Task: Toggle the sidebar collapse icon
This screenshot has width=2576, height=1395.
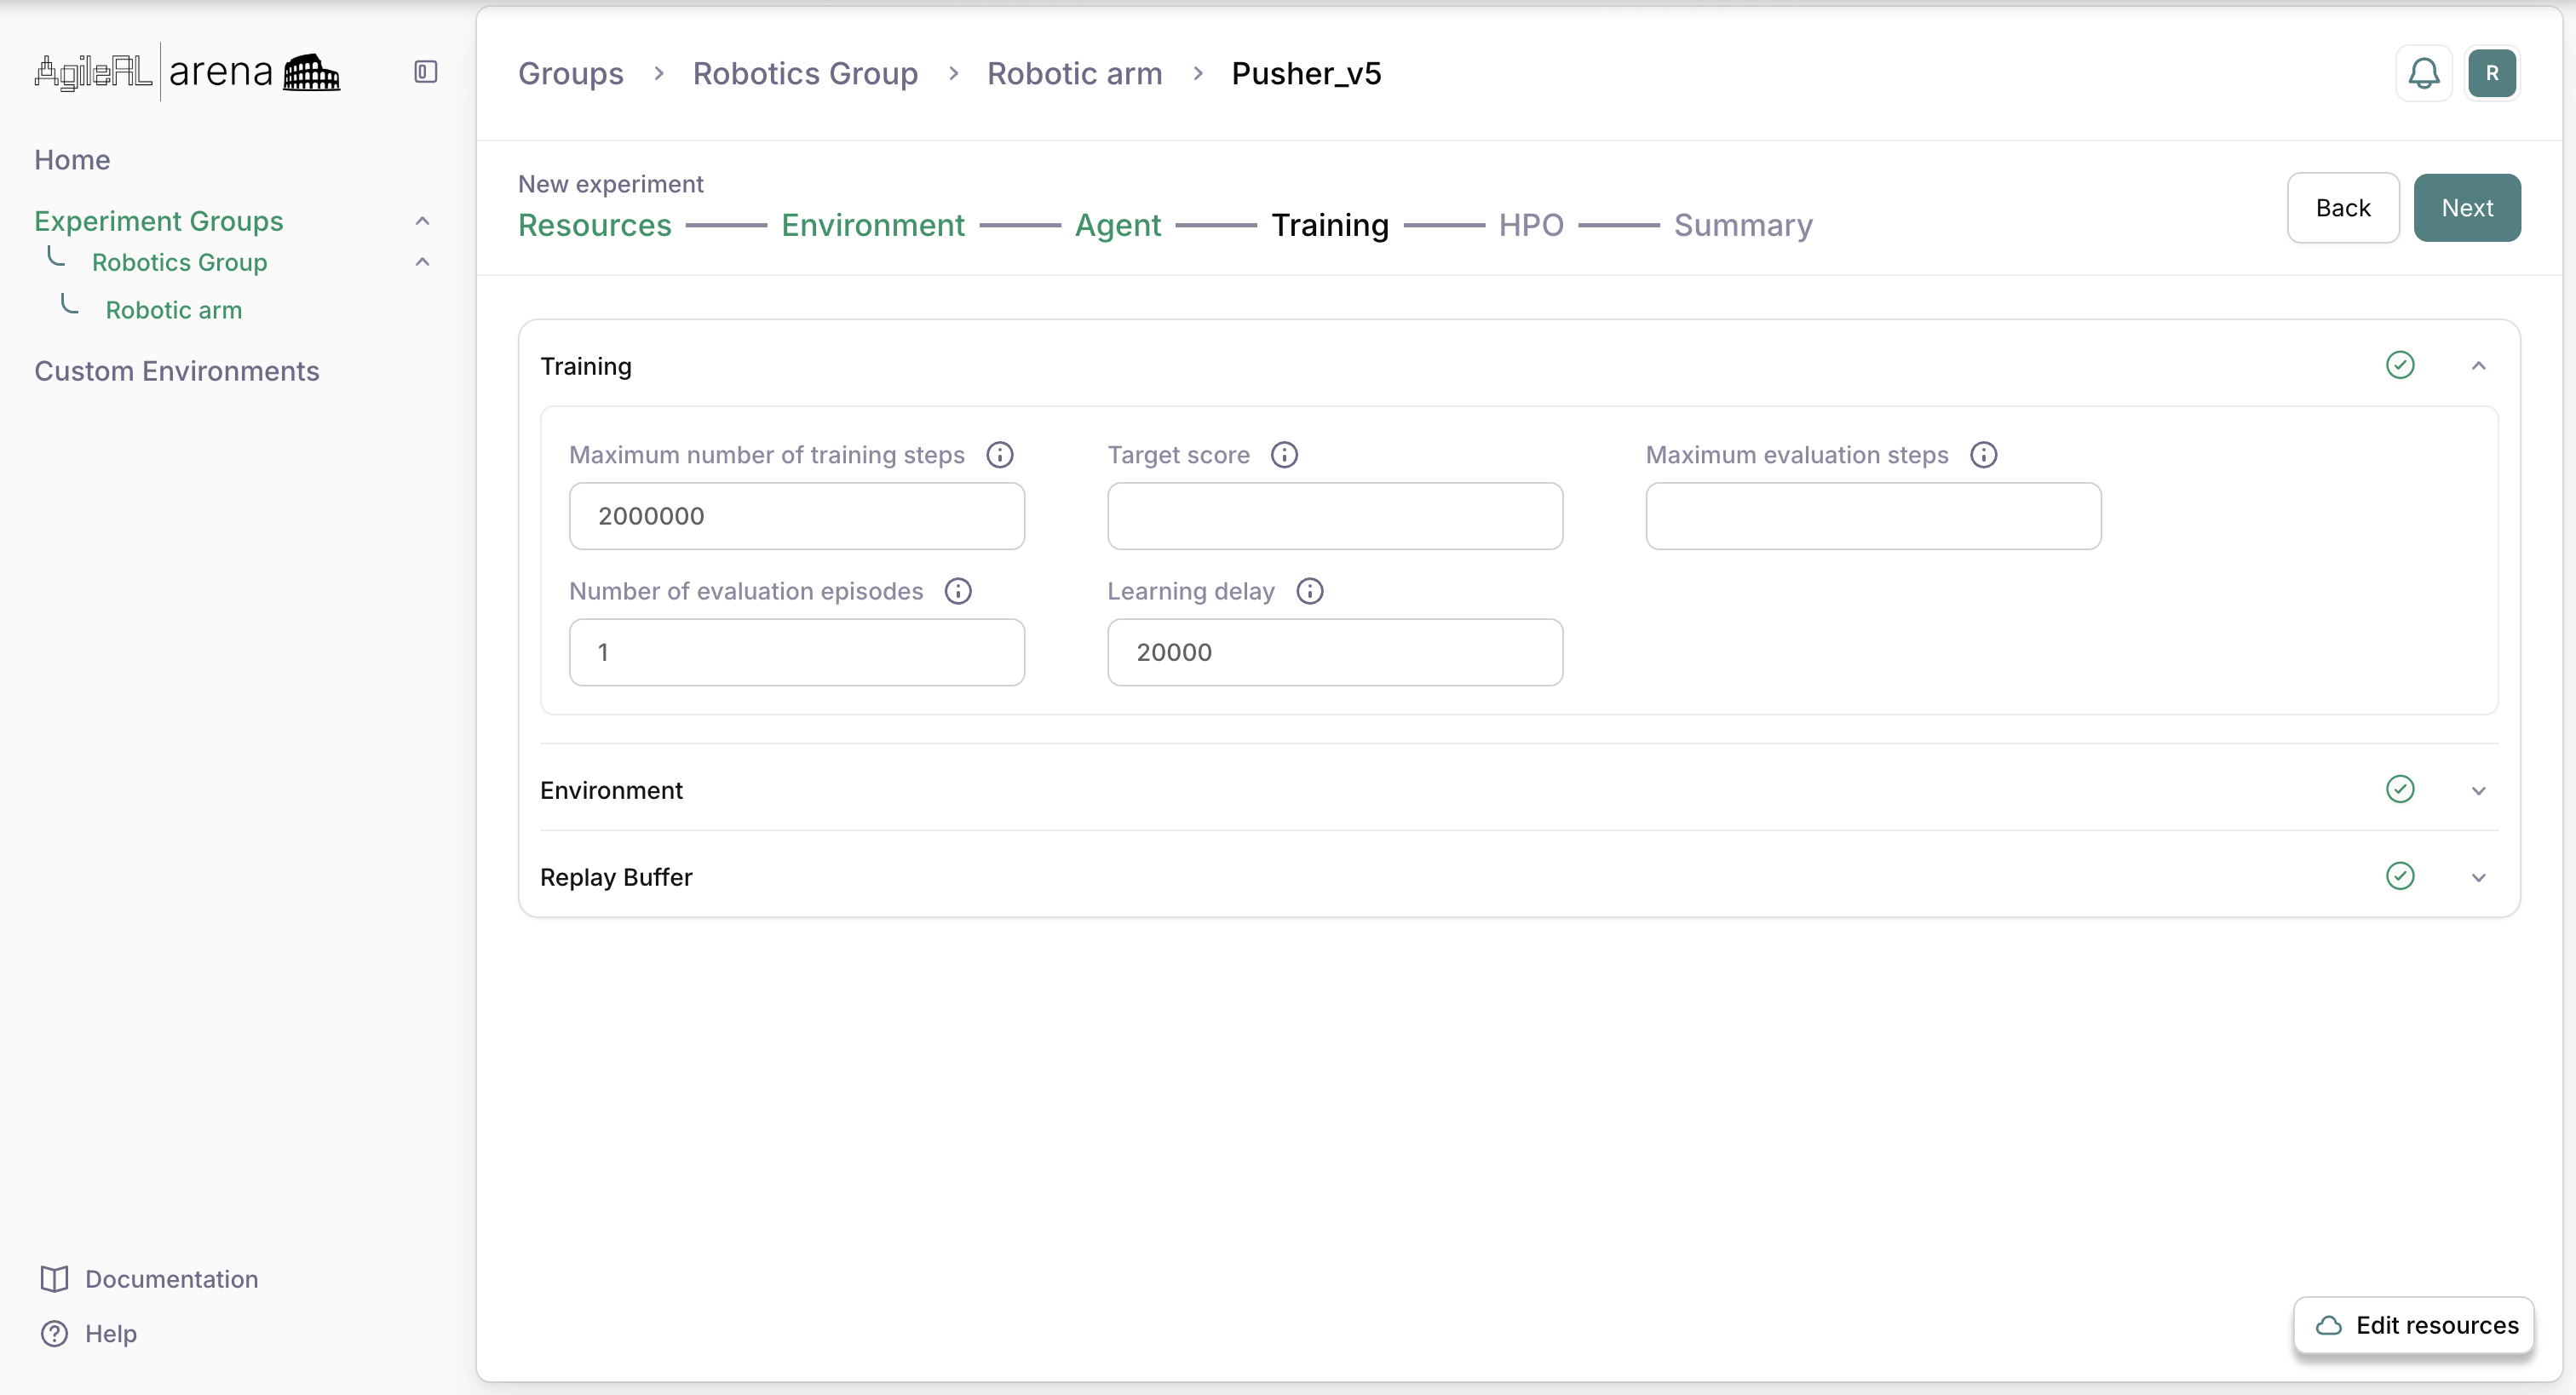Action: (x=424, y=72)
